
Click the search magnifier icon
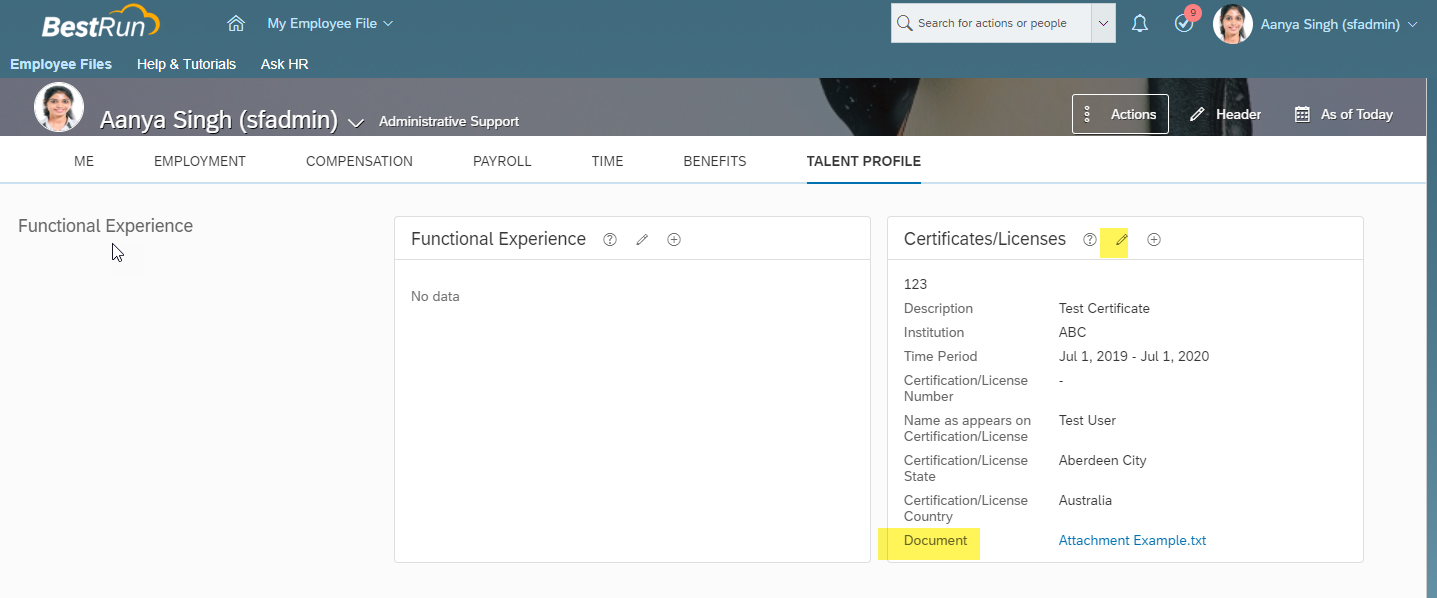(905, 23)
